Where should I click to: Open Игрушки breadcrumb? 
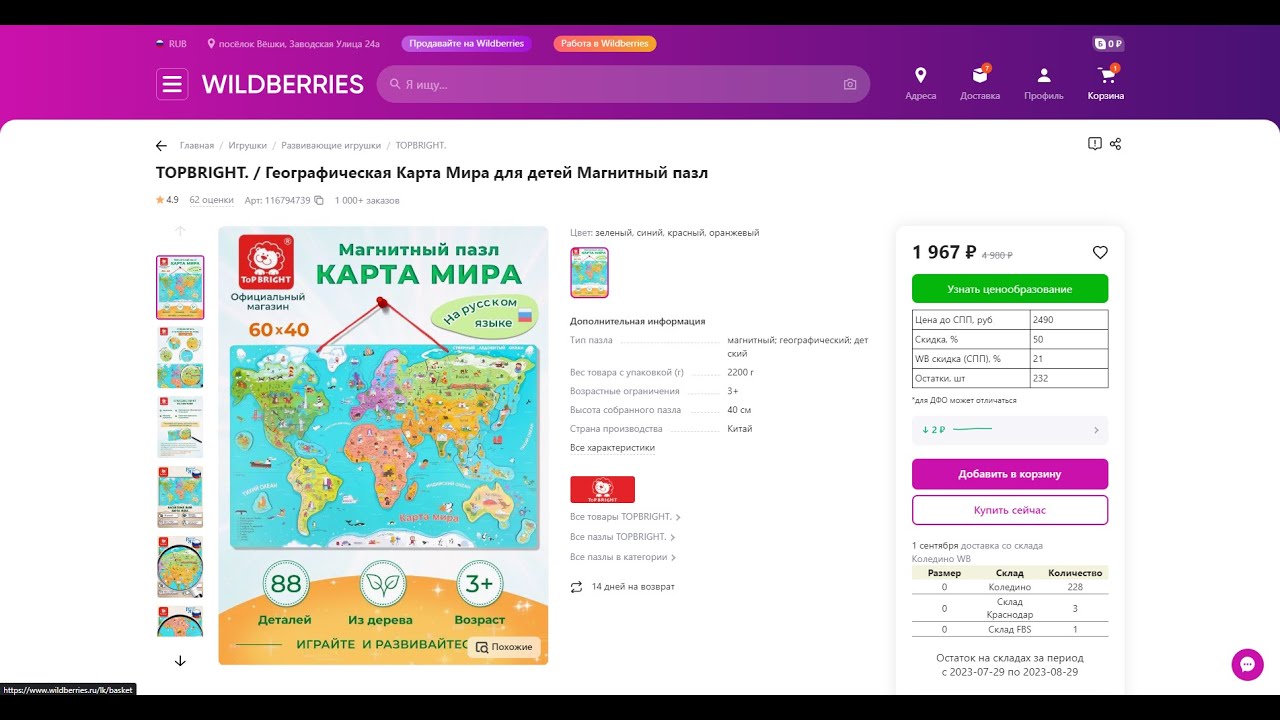click(247, 146)
